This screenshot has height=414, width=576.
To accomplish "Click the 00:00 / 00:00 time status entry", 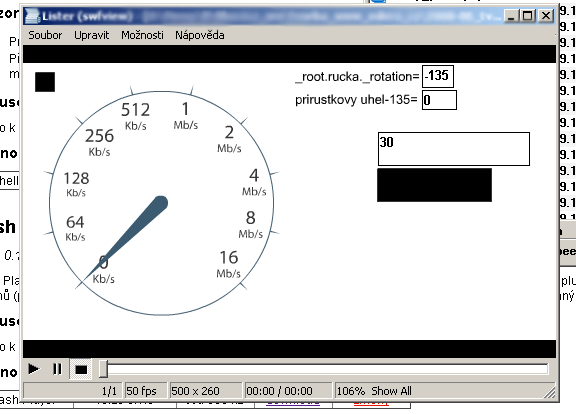I will click(288, 391).
